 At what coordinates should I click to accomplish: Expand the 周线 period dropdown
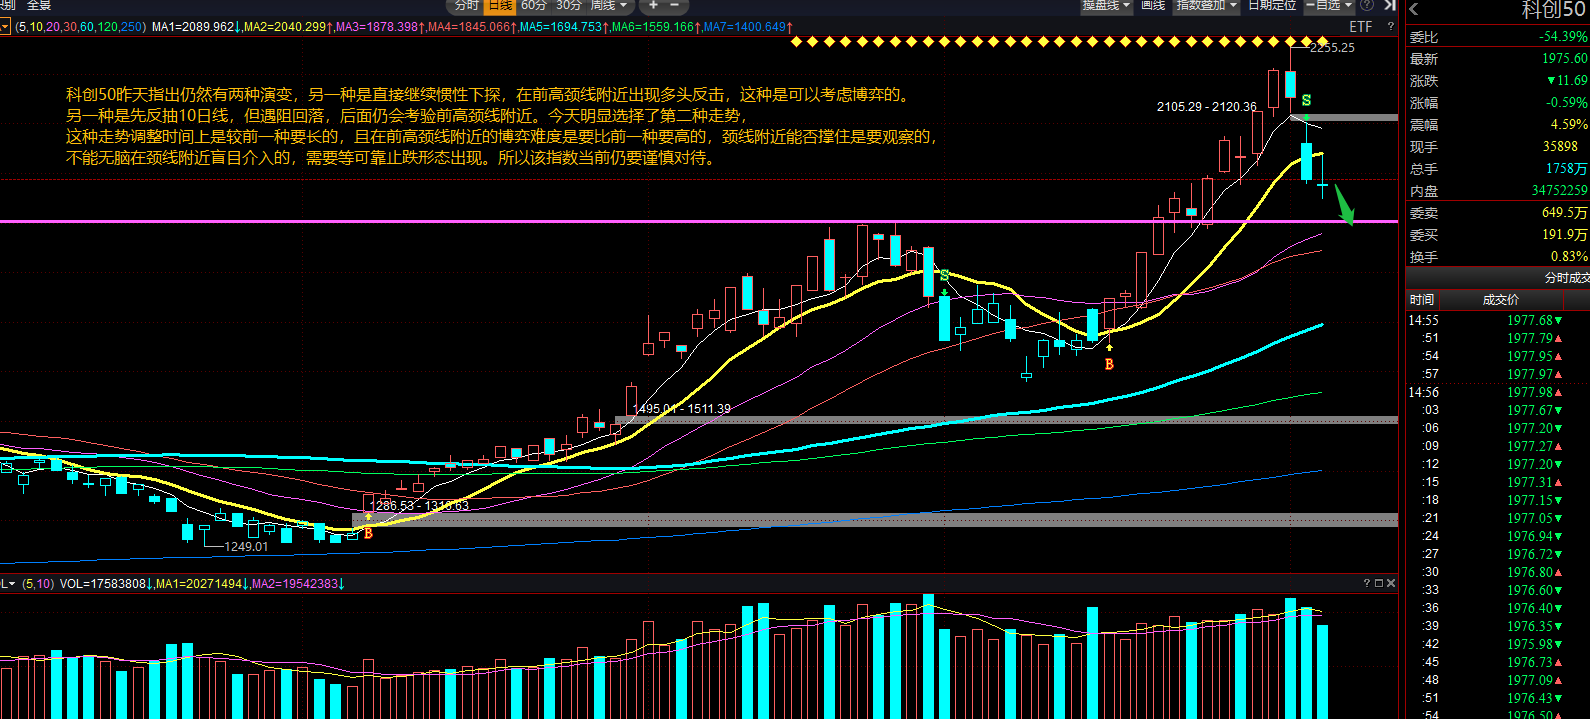click(609, 5)
